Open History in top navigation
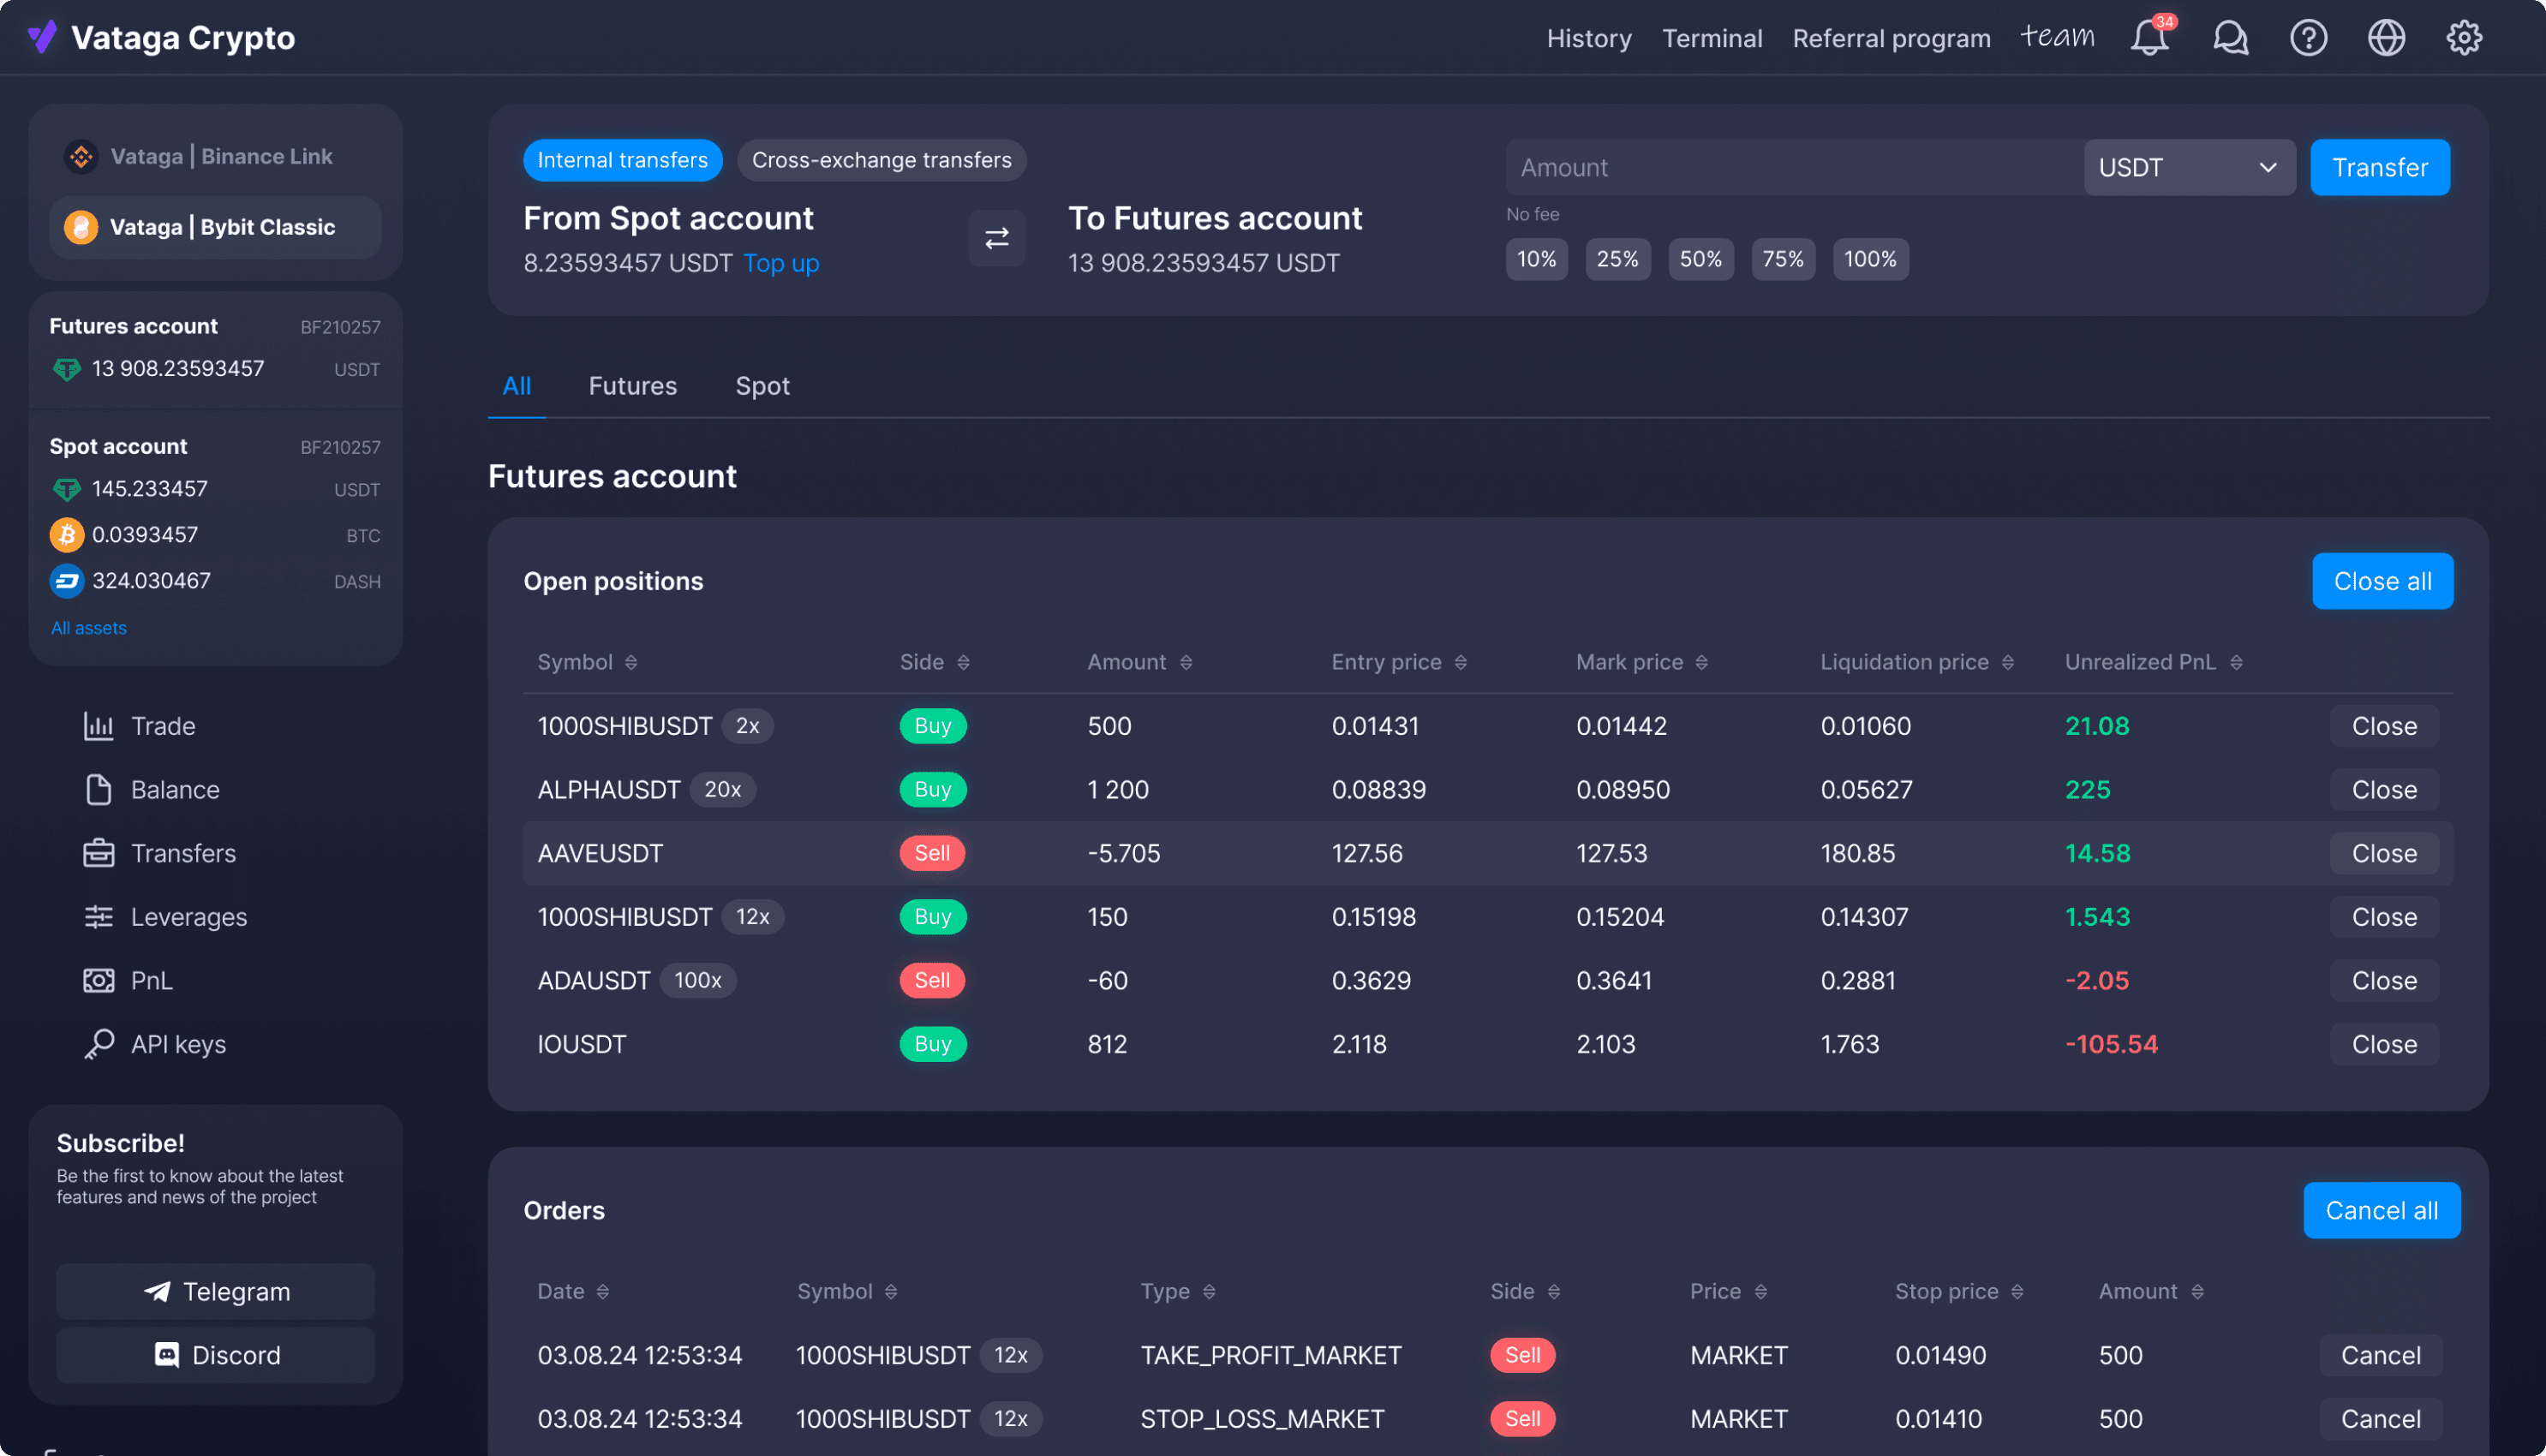 [x=1588, y=38]
